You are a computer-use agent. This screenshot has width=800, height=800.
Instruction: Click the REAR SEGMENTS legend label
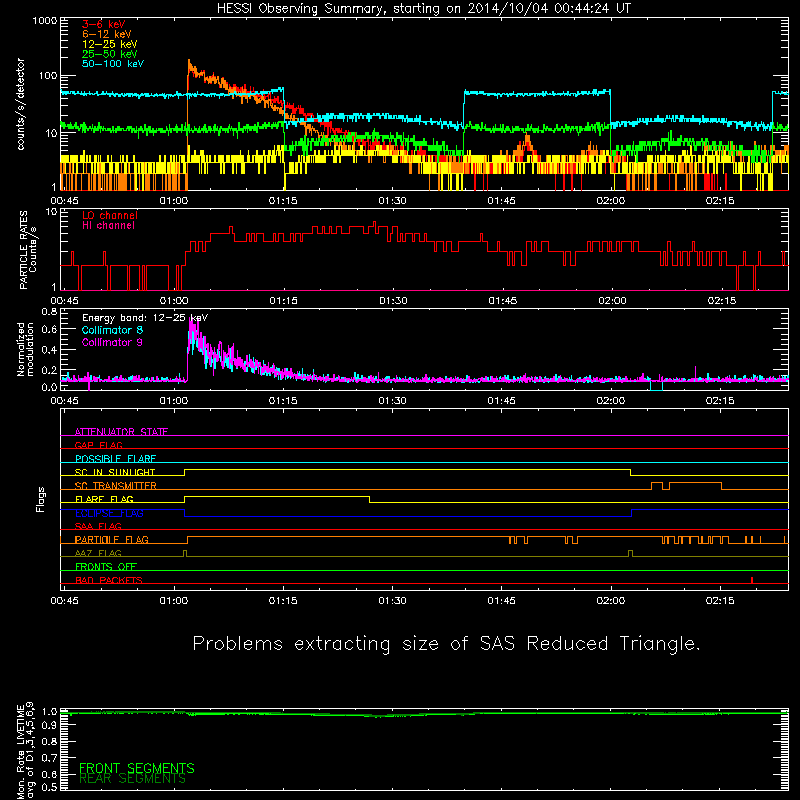coord(132,779)
